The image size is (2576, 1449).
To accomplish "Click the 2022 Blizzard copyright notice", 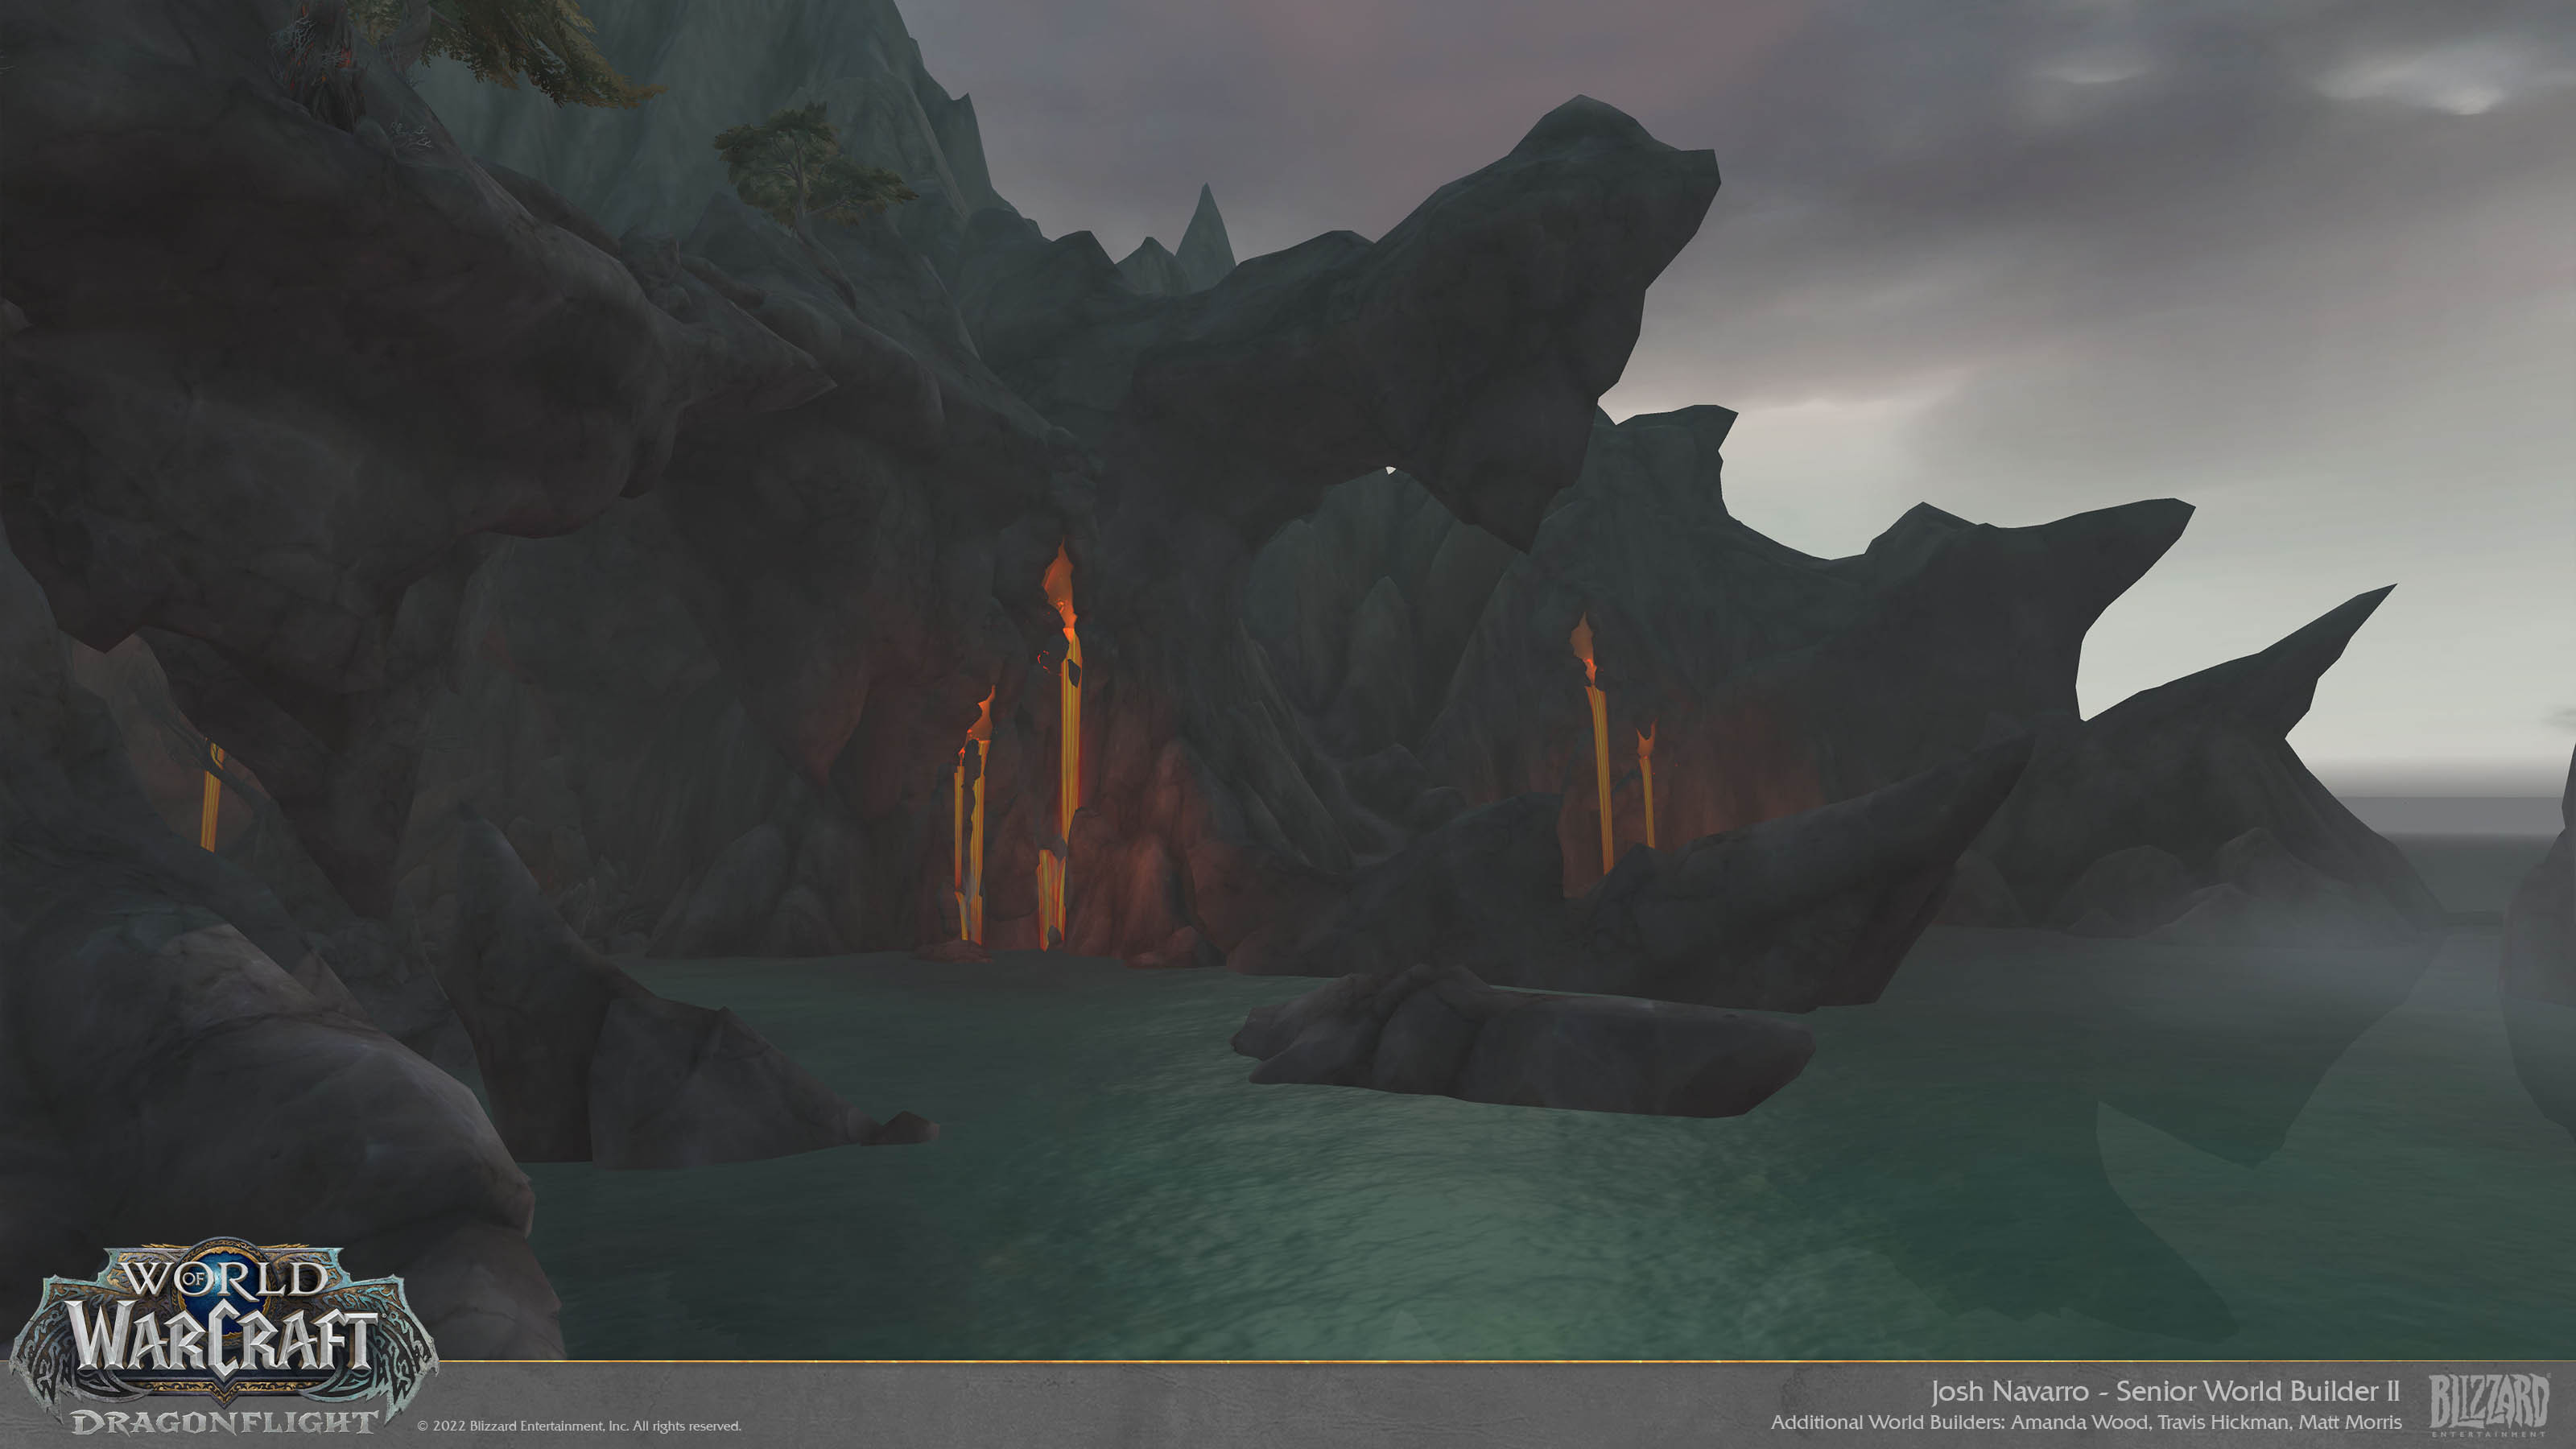I will click(x=579, y=1426).
